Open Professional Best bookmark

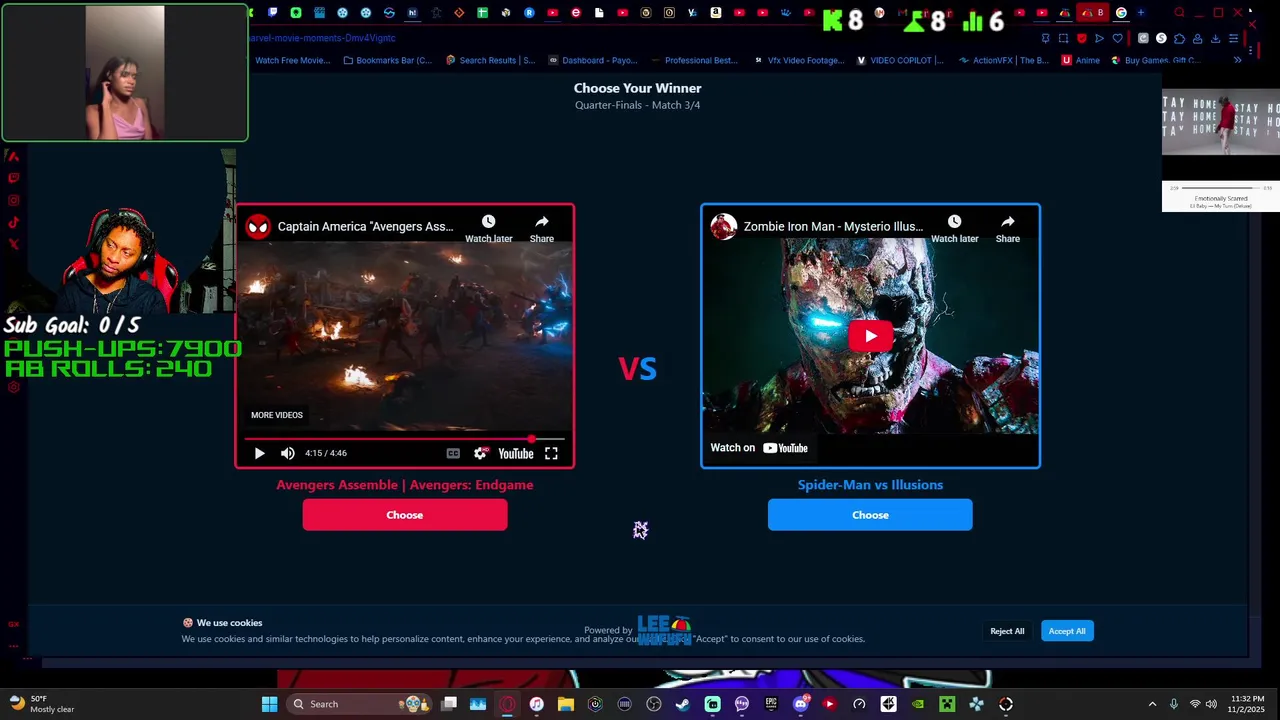click(694, 60)
